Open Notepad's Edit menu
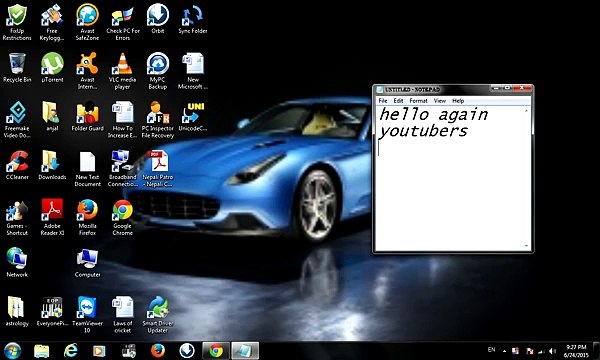Viewport: 600px width, 360px height. 398,101
